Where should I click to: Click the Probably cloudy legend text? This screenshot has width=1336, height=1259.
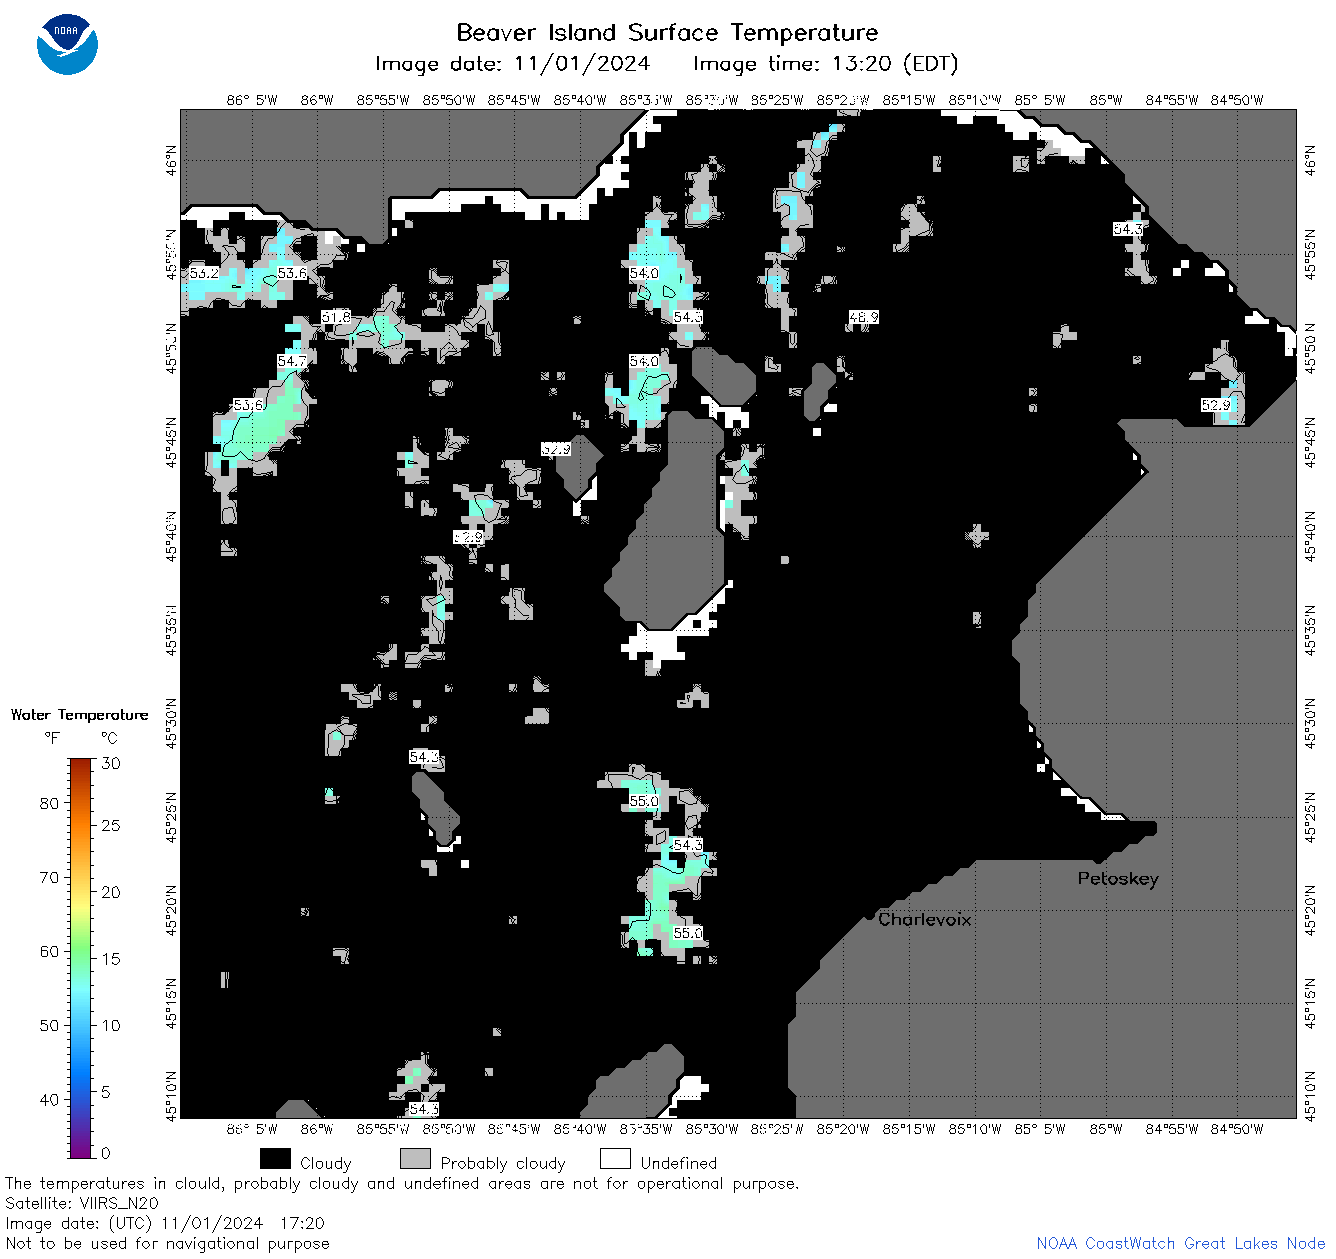503,1163
